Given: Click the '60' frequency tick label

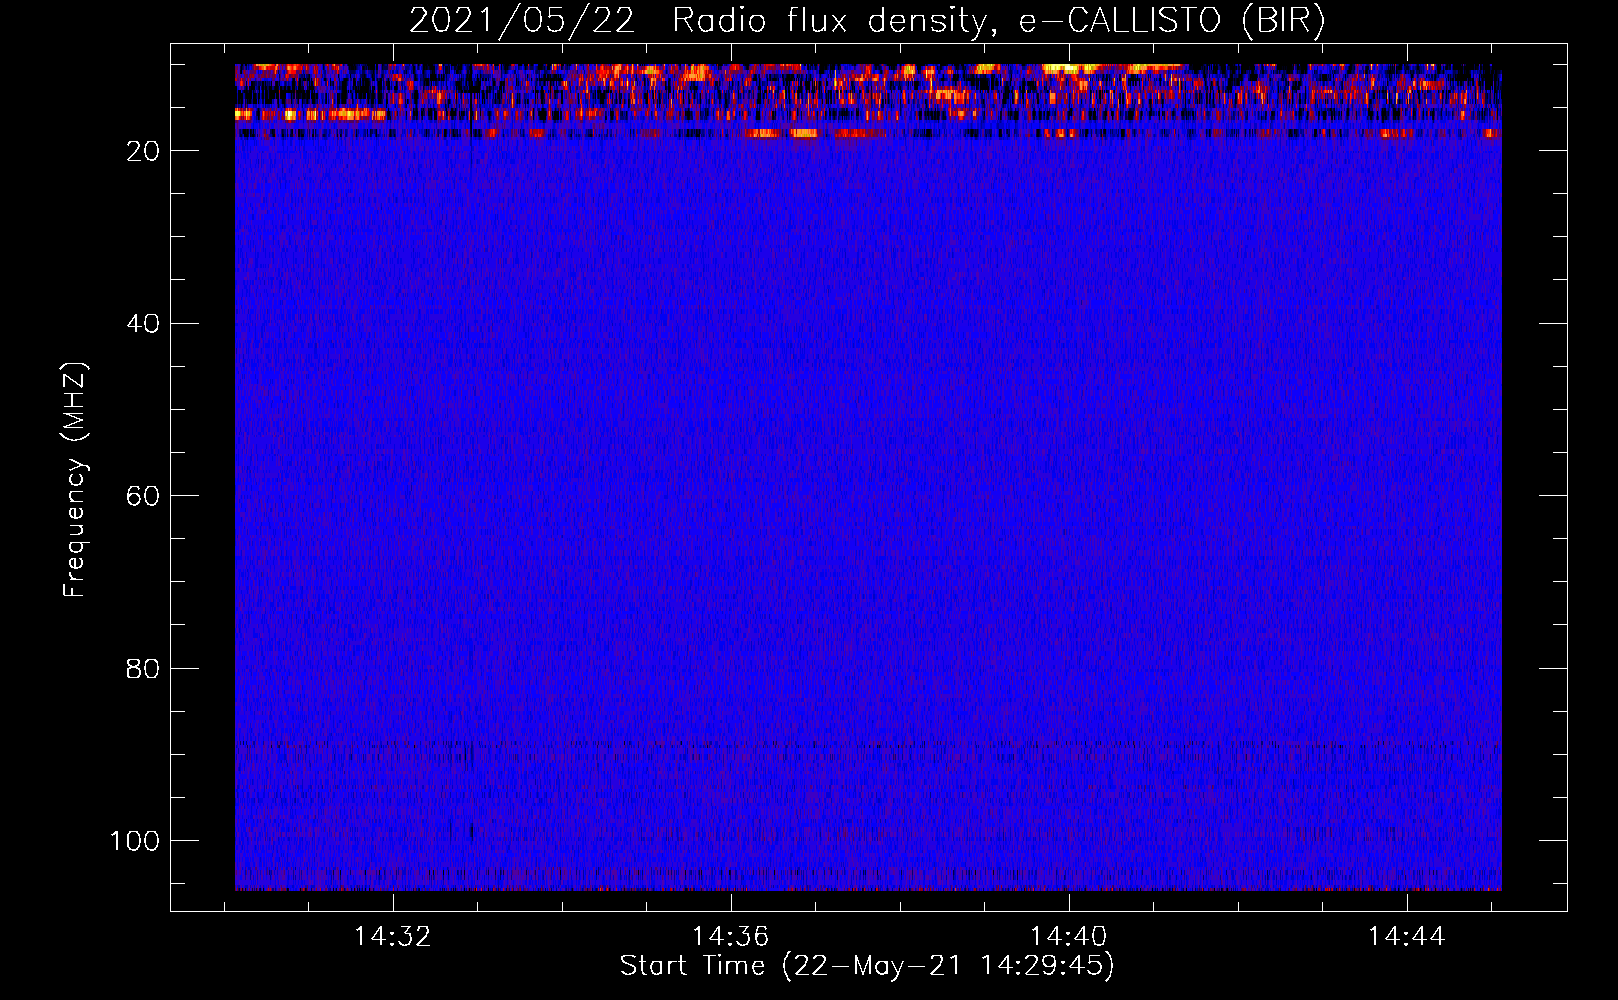Looking at the screenshot, I should pos(143,496).
